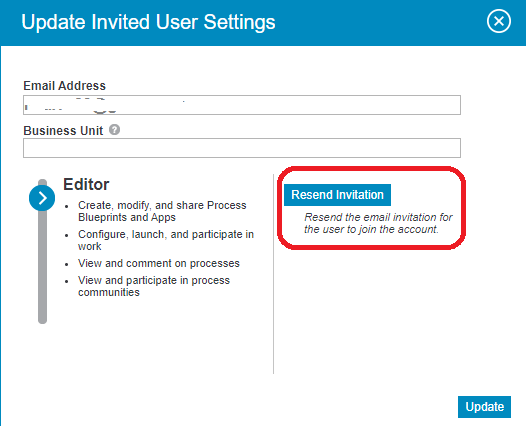The width and height of the screenshot is (526, 426).
Task: Click the Business Unit label text
Action: [63, 130]
